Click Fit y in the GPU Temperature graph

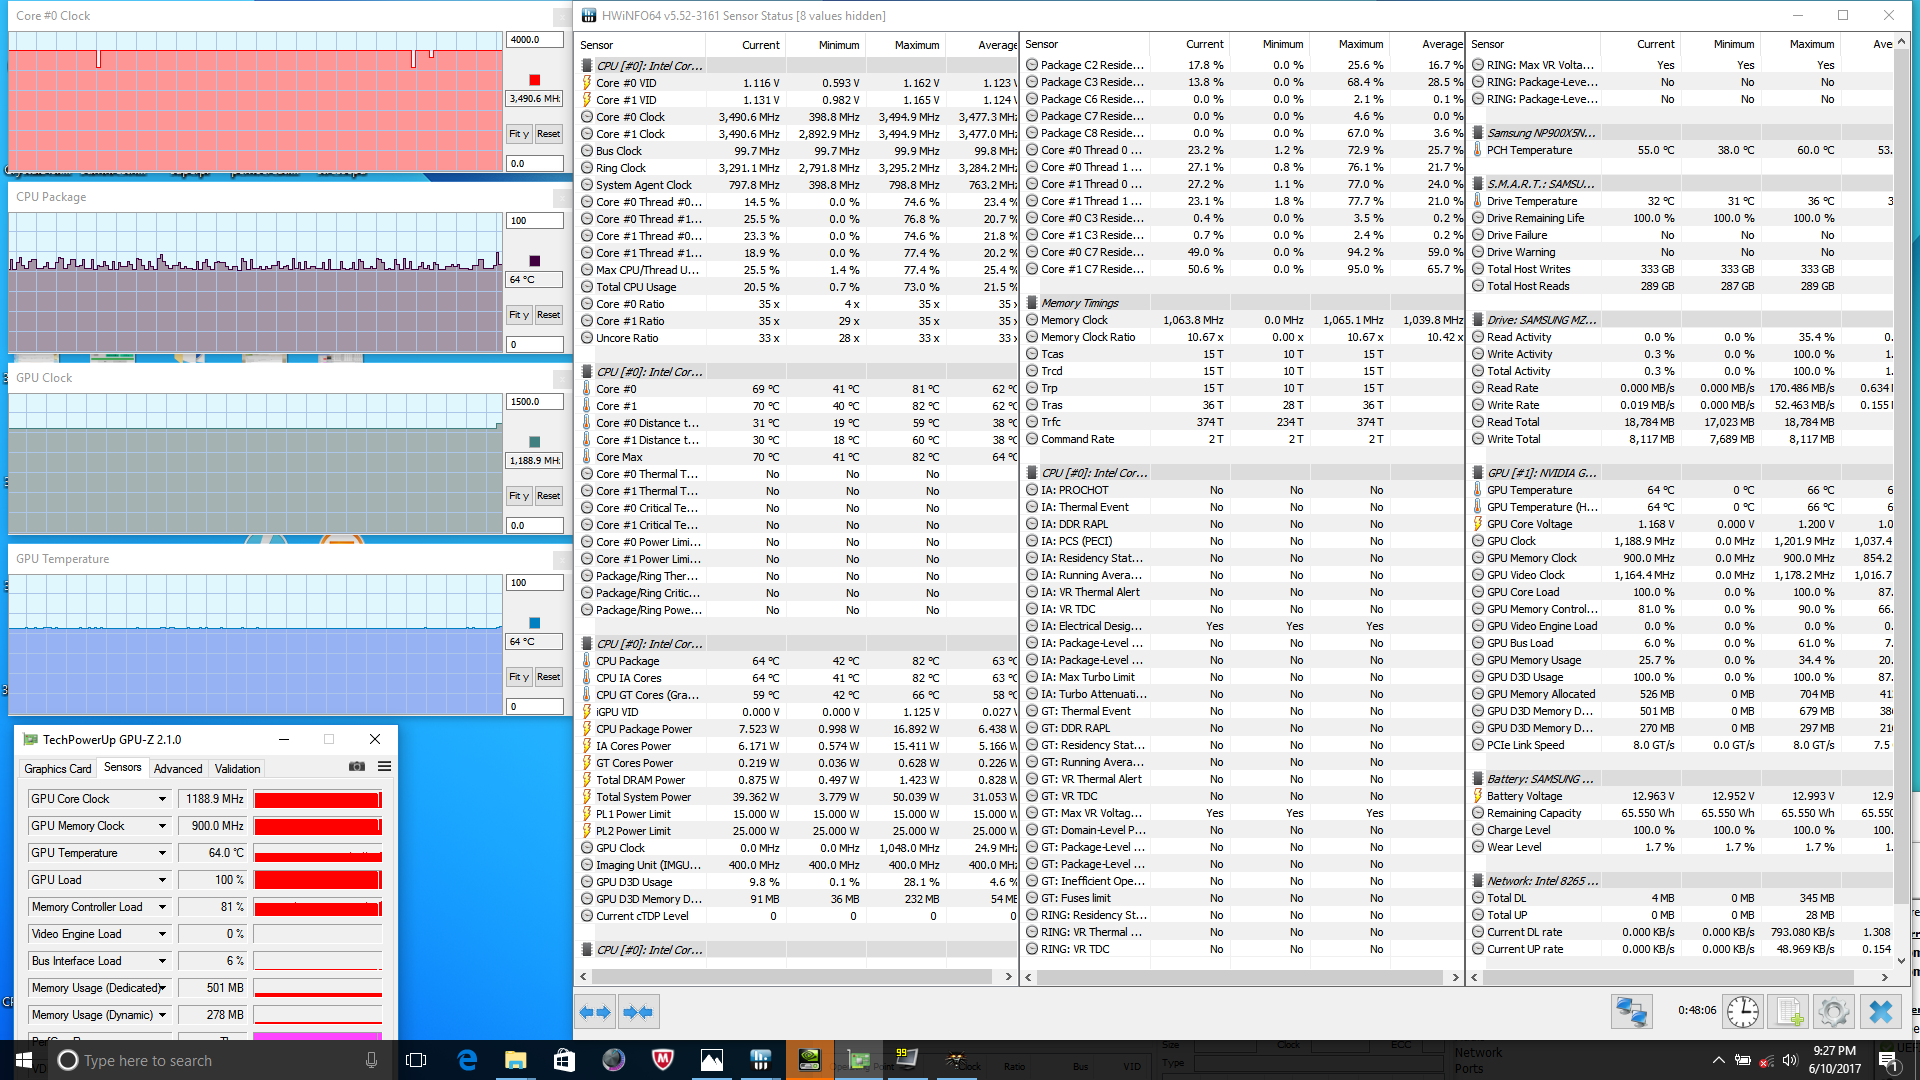tap(519, 677)
